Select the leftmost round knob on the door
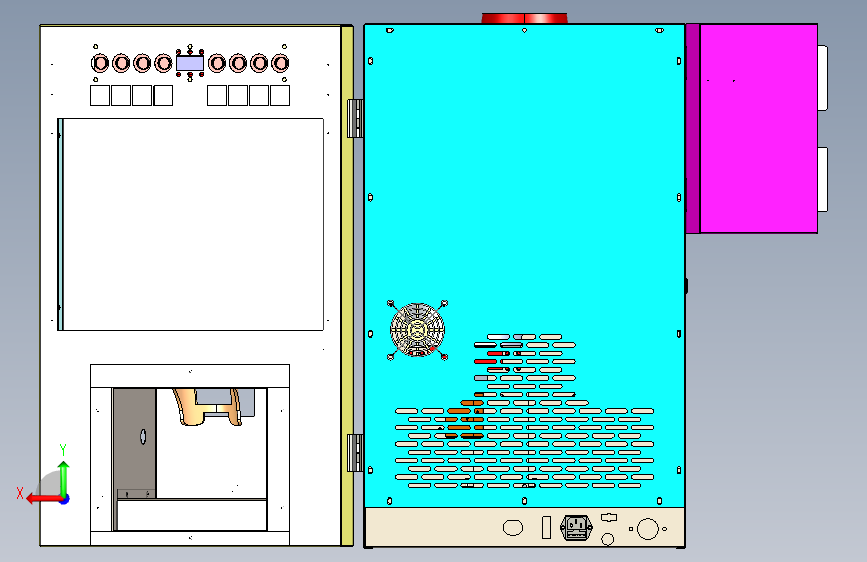867x562 pixels. coord(100,63)
